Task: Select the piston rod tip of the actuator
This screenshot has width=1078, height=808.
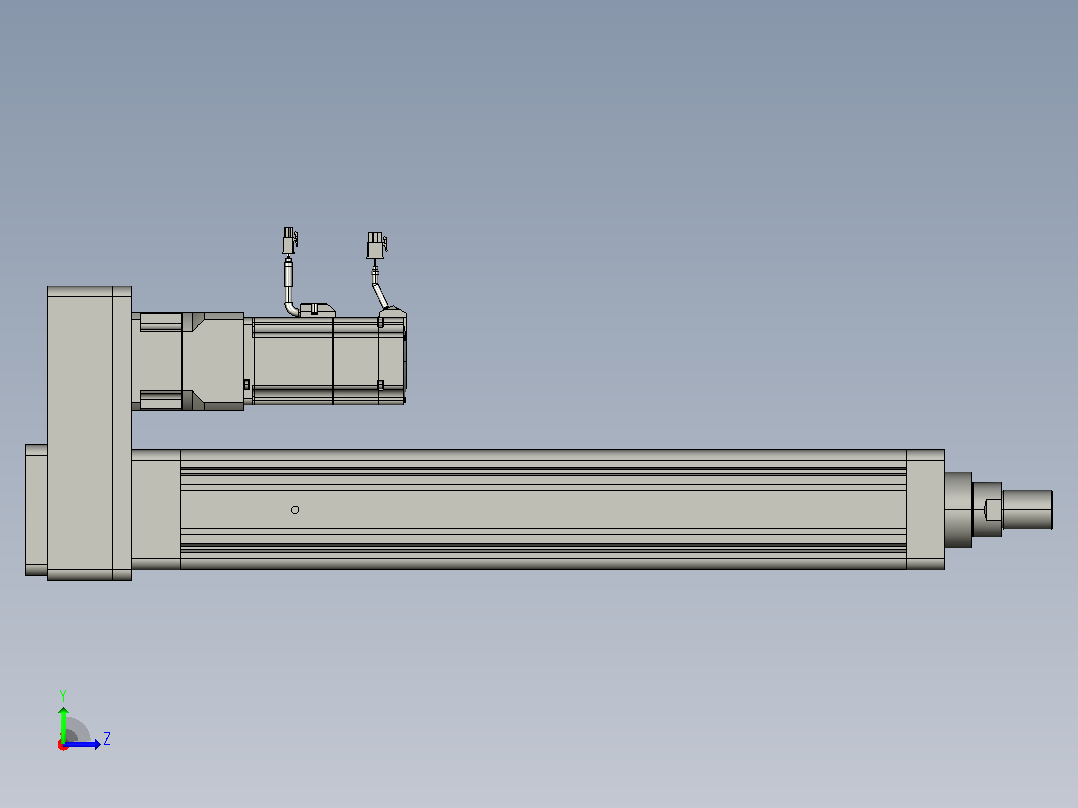Action: tap(1027, 510)
